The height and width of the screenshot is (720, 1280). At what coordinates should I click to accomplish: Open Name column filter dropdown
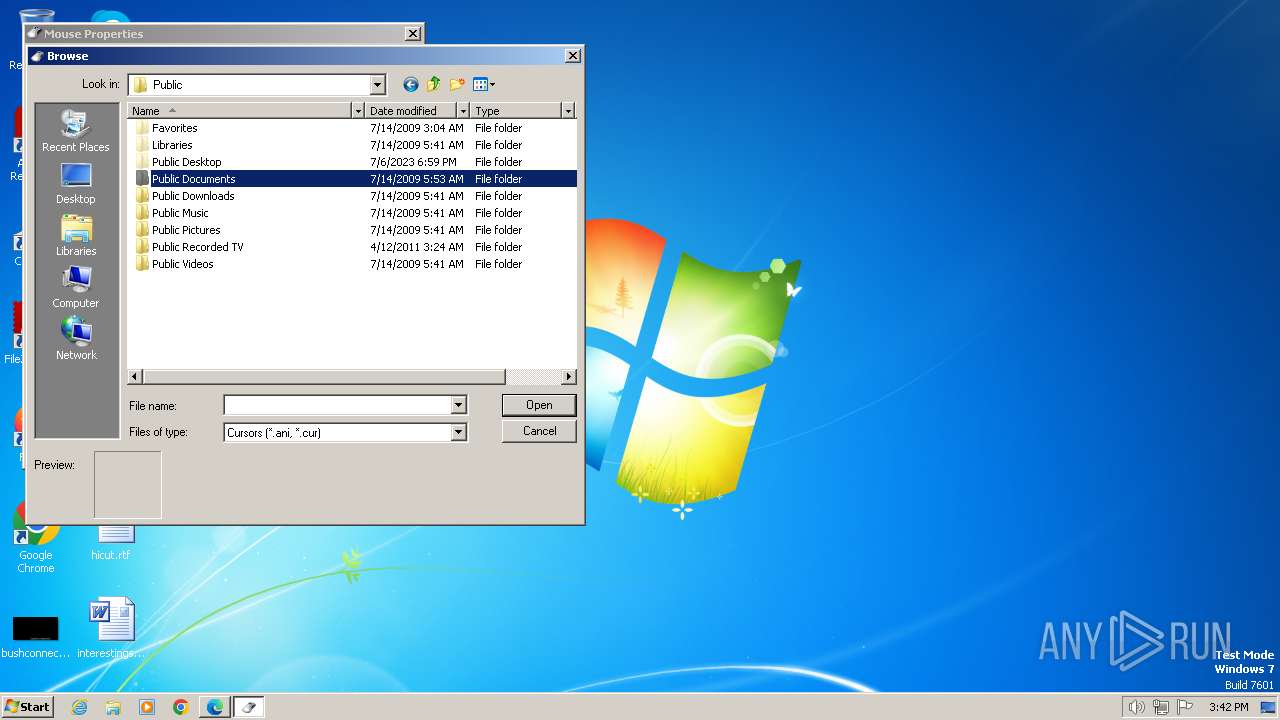[358, 110]
